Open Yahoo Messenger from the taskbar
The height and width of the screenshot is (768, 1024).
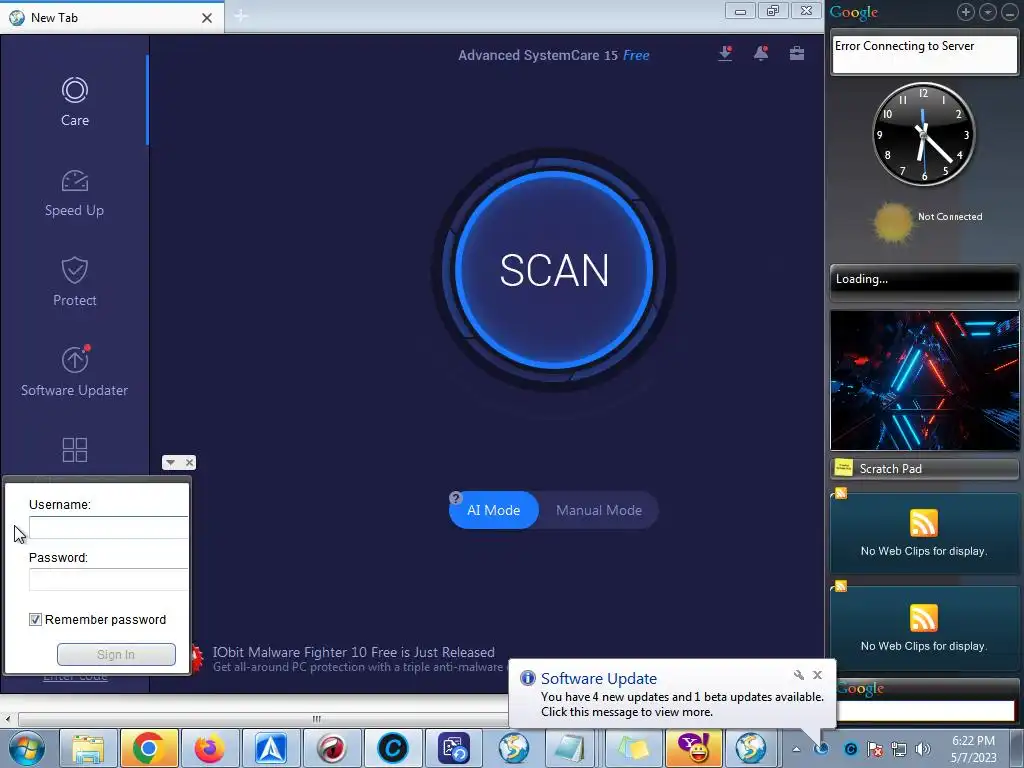click(694, 748)
